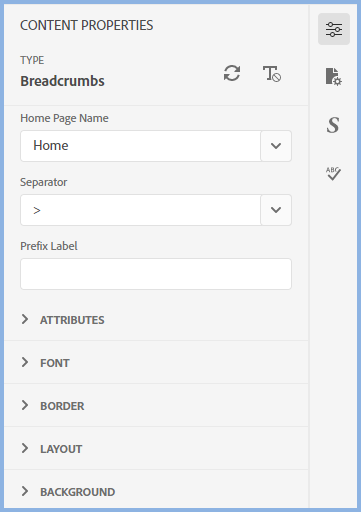Expand the Layout section chevron
Image resolution: width=361 pixels, height=512 pixels.
(25, 448)
